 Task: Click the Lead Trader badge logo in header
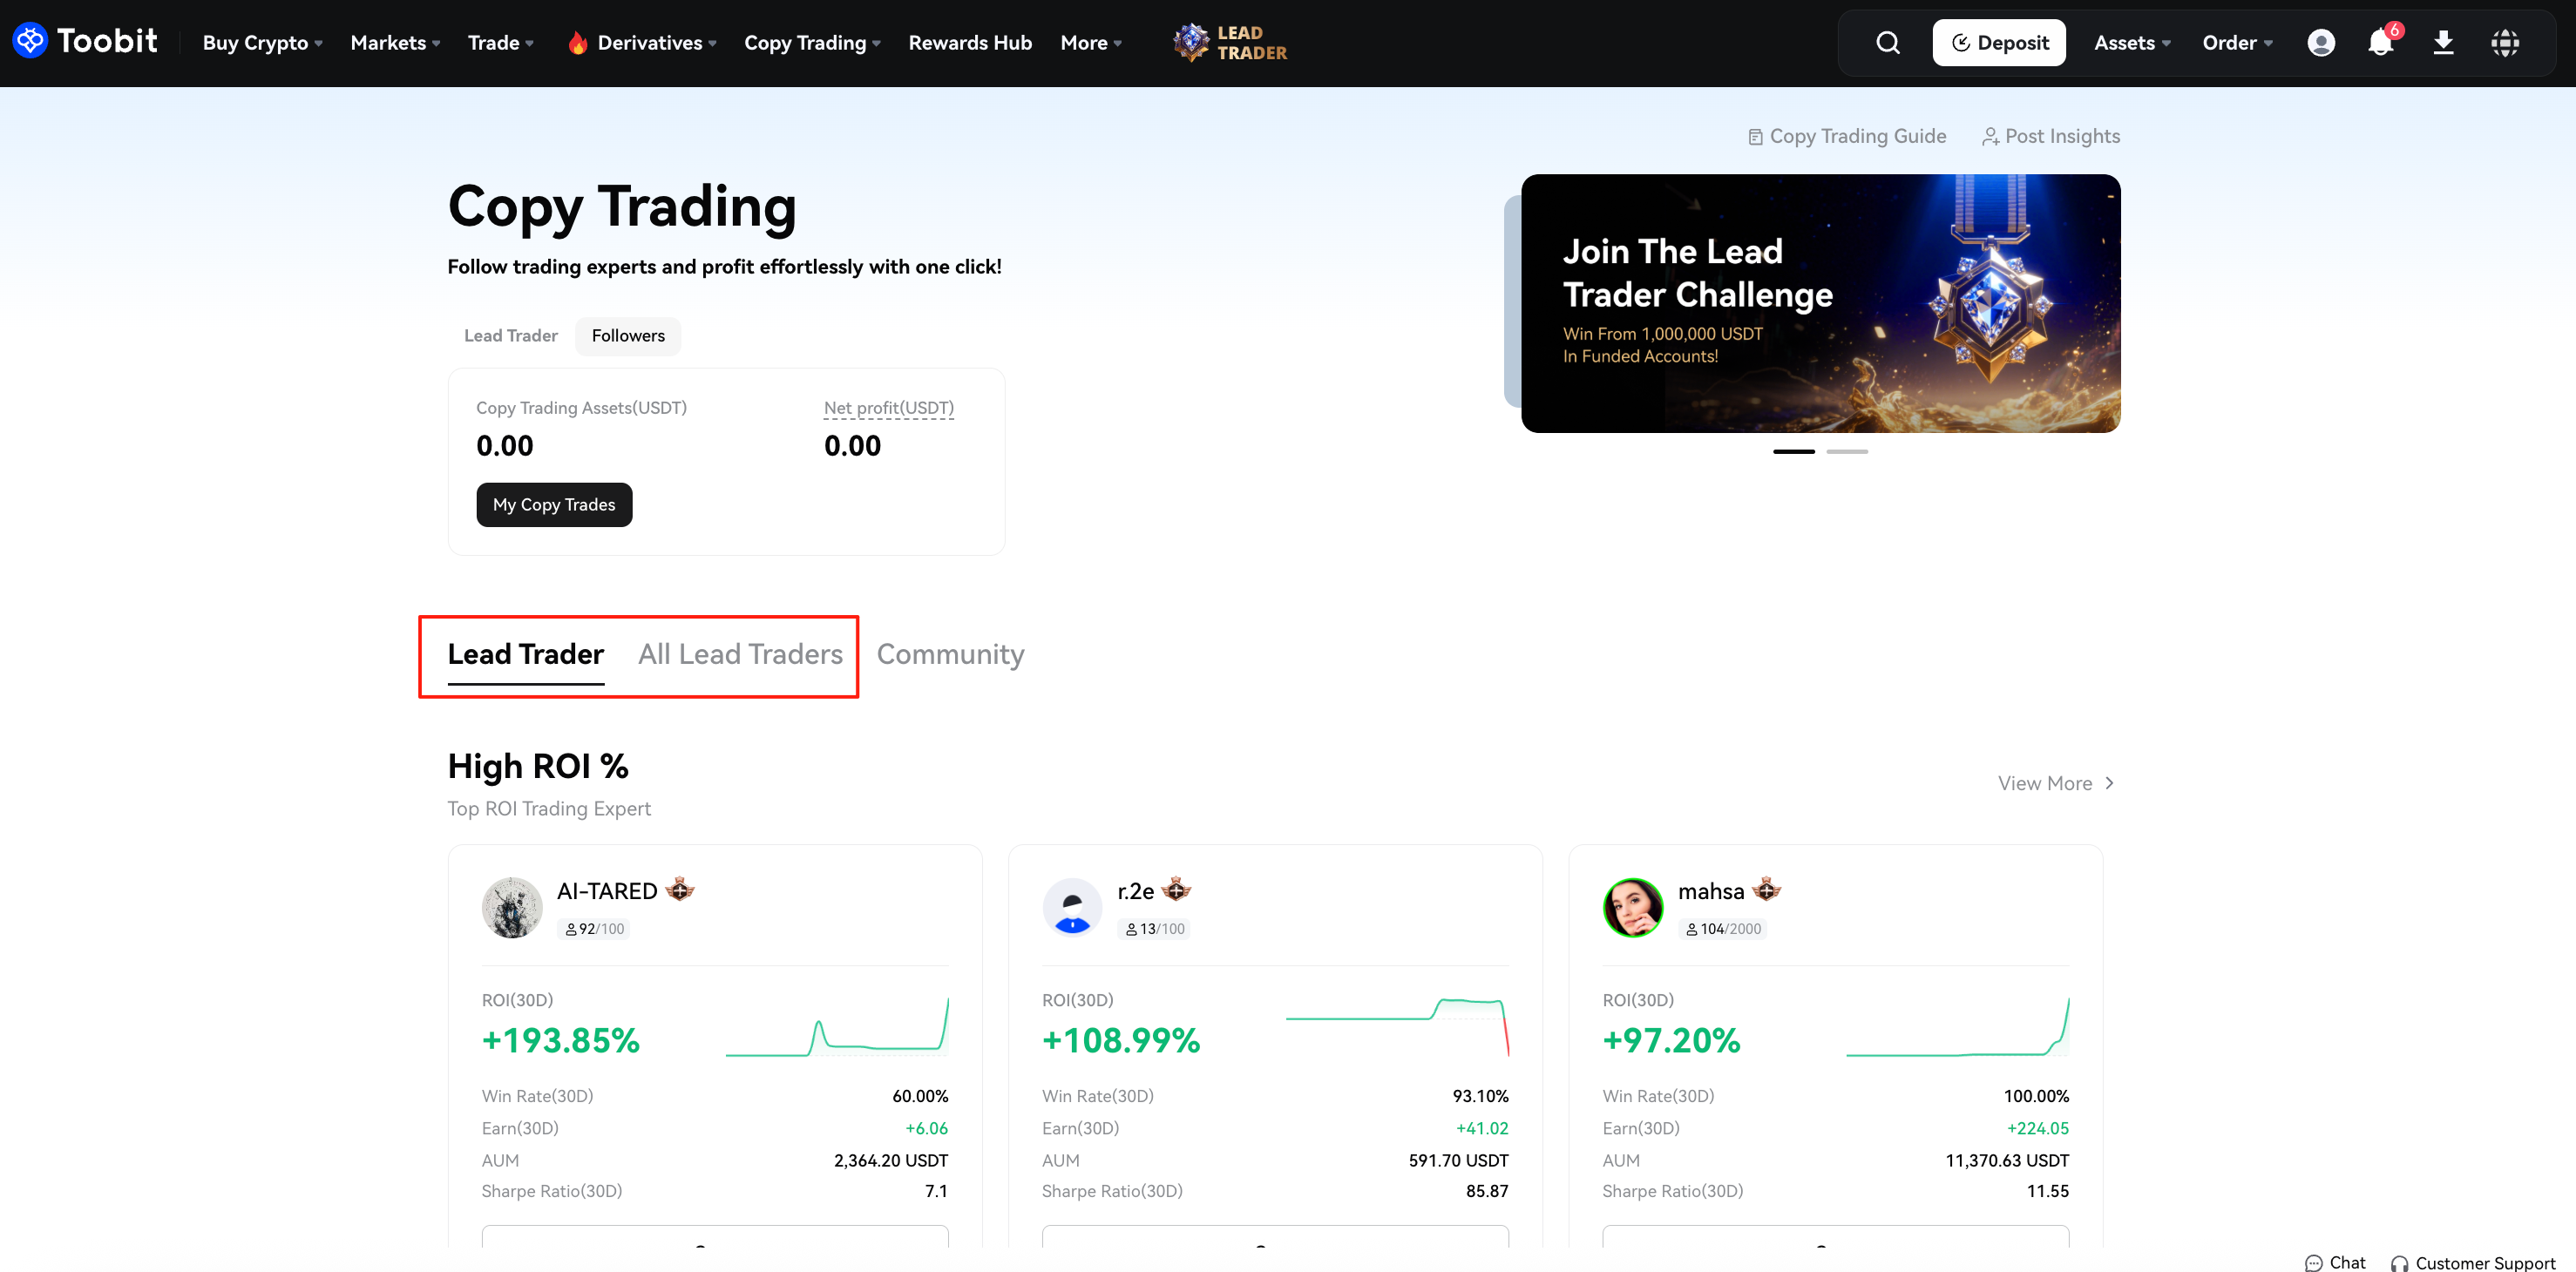coord(1230,42)
